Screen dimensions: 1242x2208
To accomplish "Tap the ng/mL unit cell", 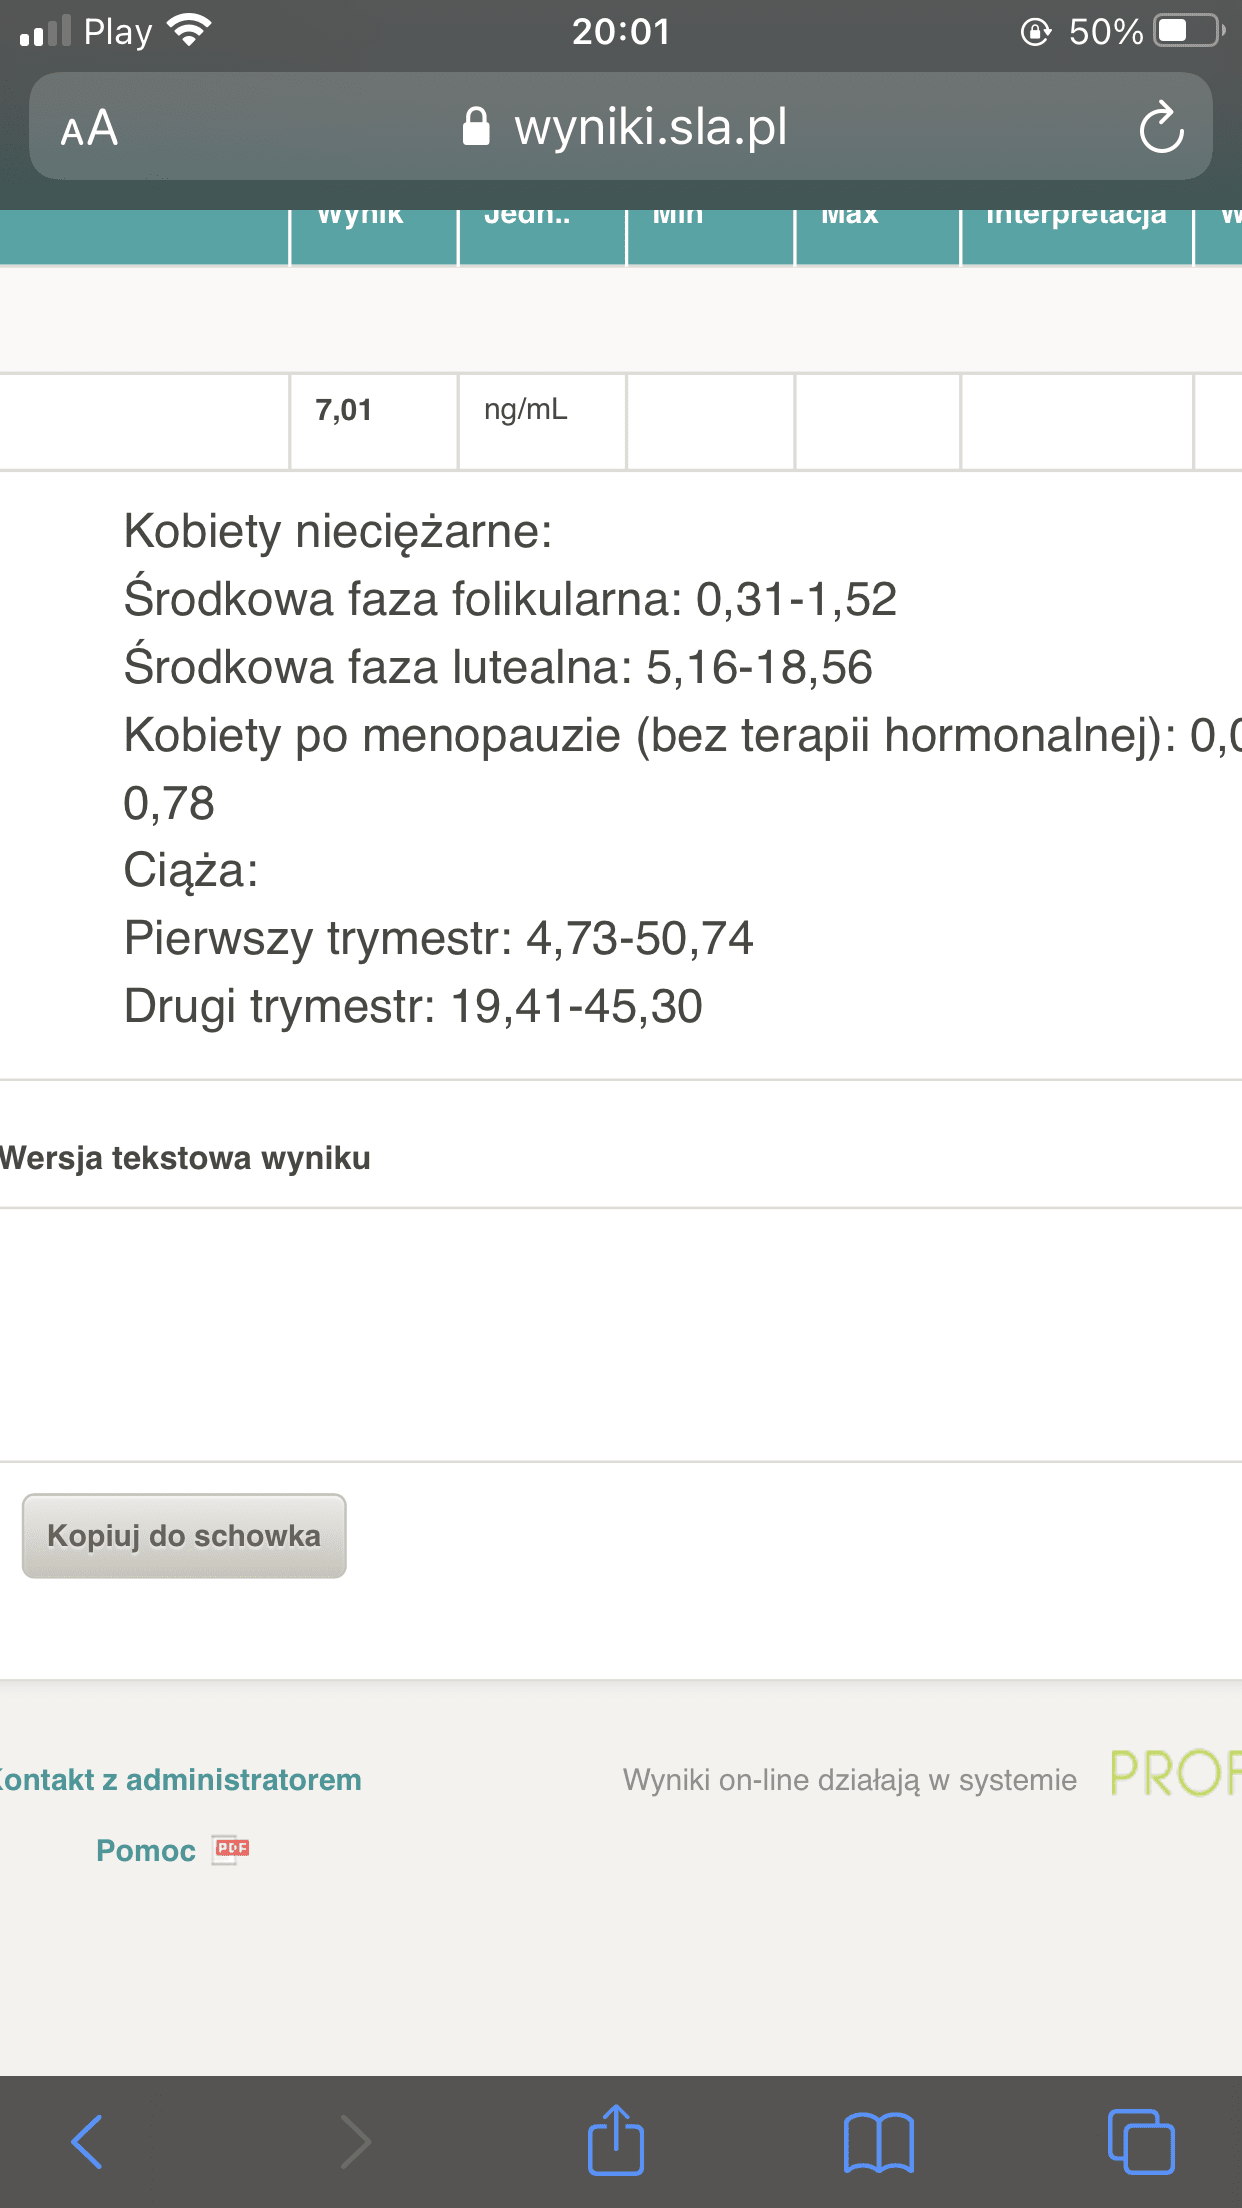I will tap(526, 410).
